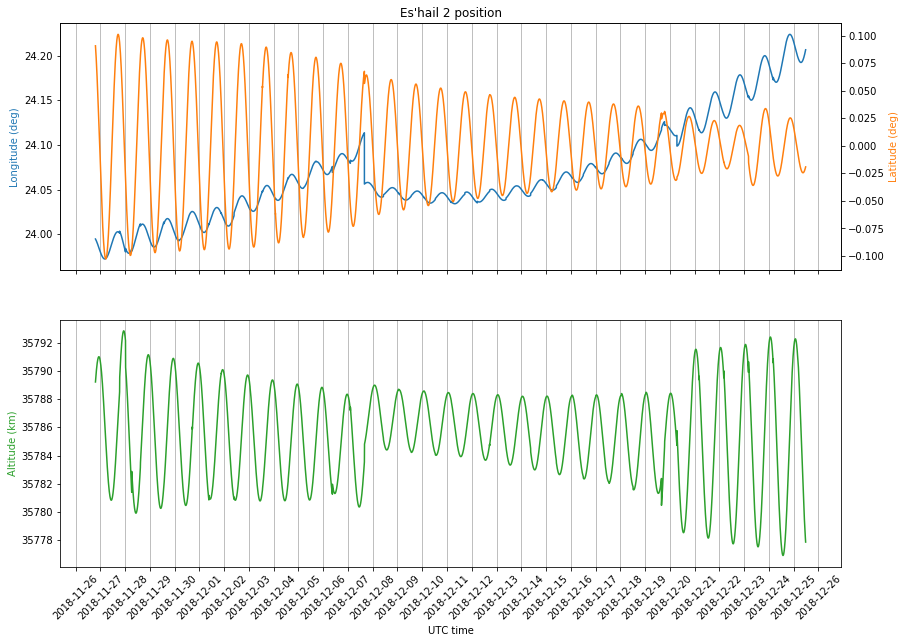This screenshot has height=643, width=906.
Task: Select the "Latitude (deg)" axis label
Action: click(893, 148)
